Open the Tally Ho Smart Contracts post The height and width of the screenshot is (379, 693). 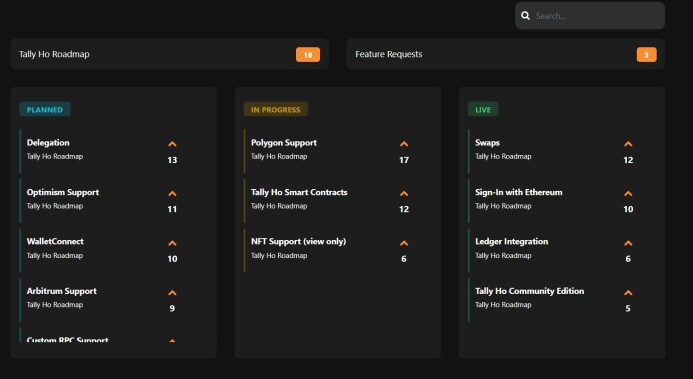tap(299, 192)
